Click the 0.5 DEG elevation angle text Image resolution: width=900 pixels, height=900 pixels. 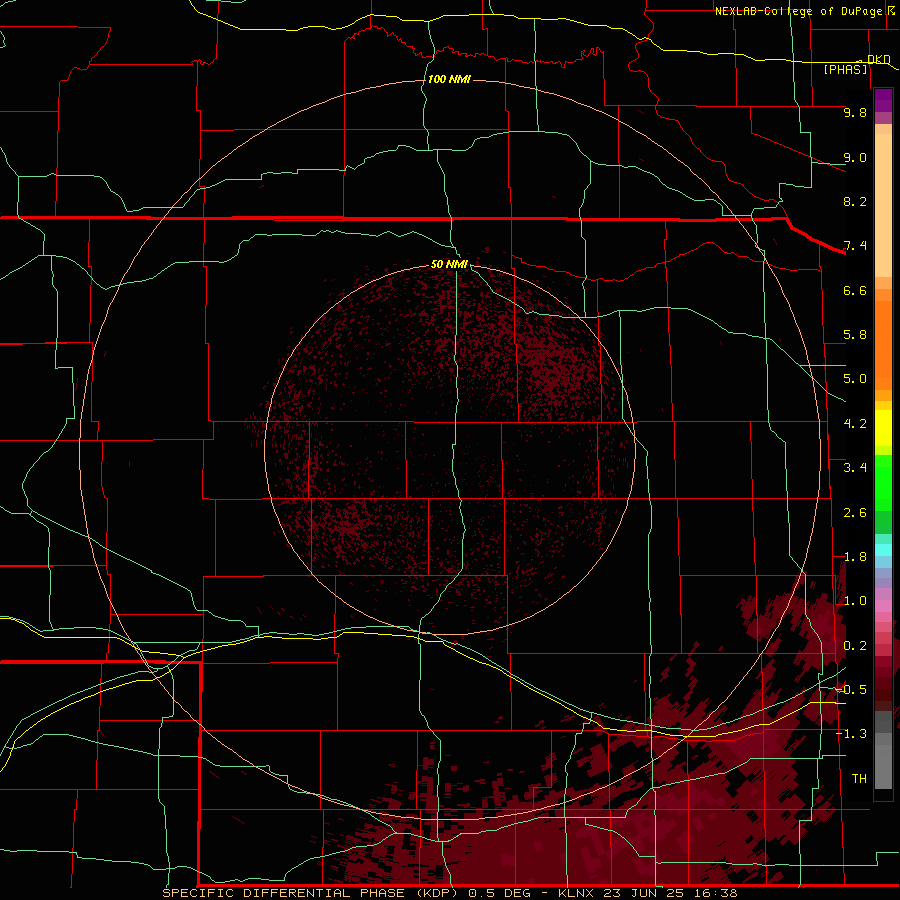pos(501,893)
